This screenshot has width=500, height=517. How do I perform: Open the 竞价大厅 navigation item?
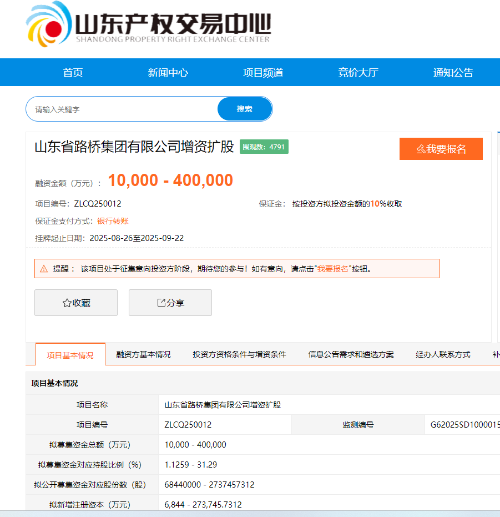358,72
